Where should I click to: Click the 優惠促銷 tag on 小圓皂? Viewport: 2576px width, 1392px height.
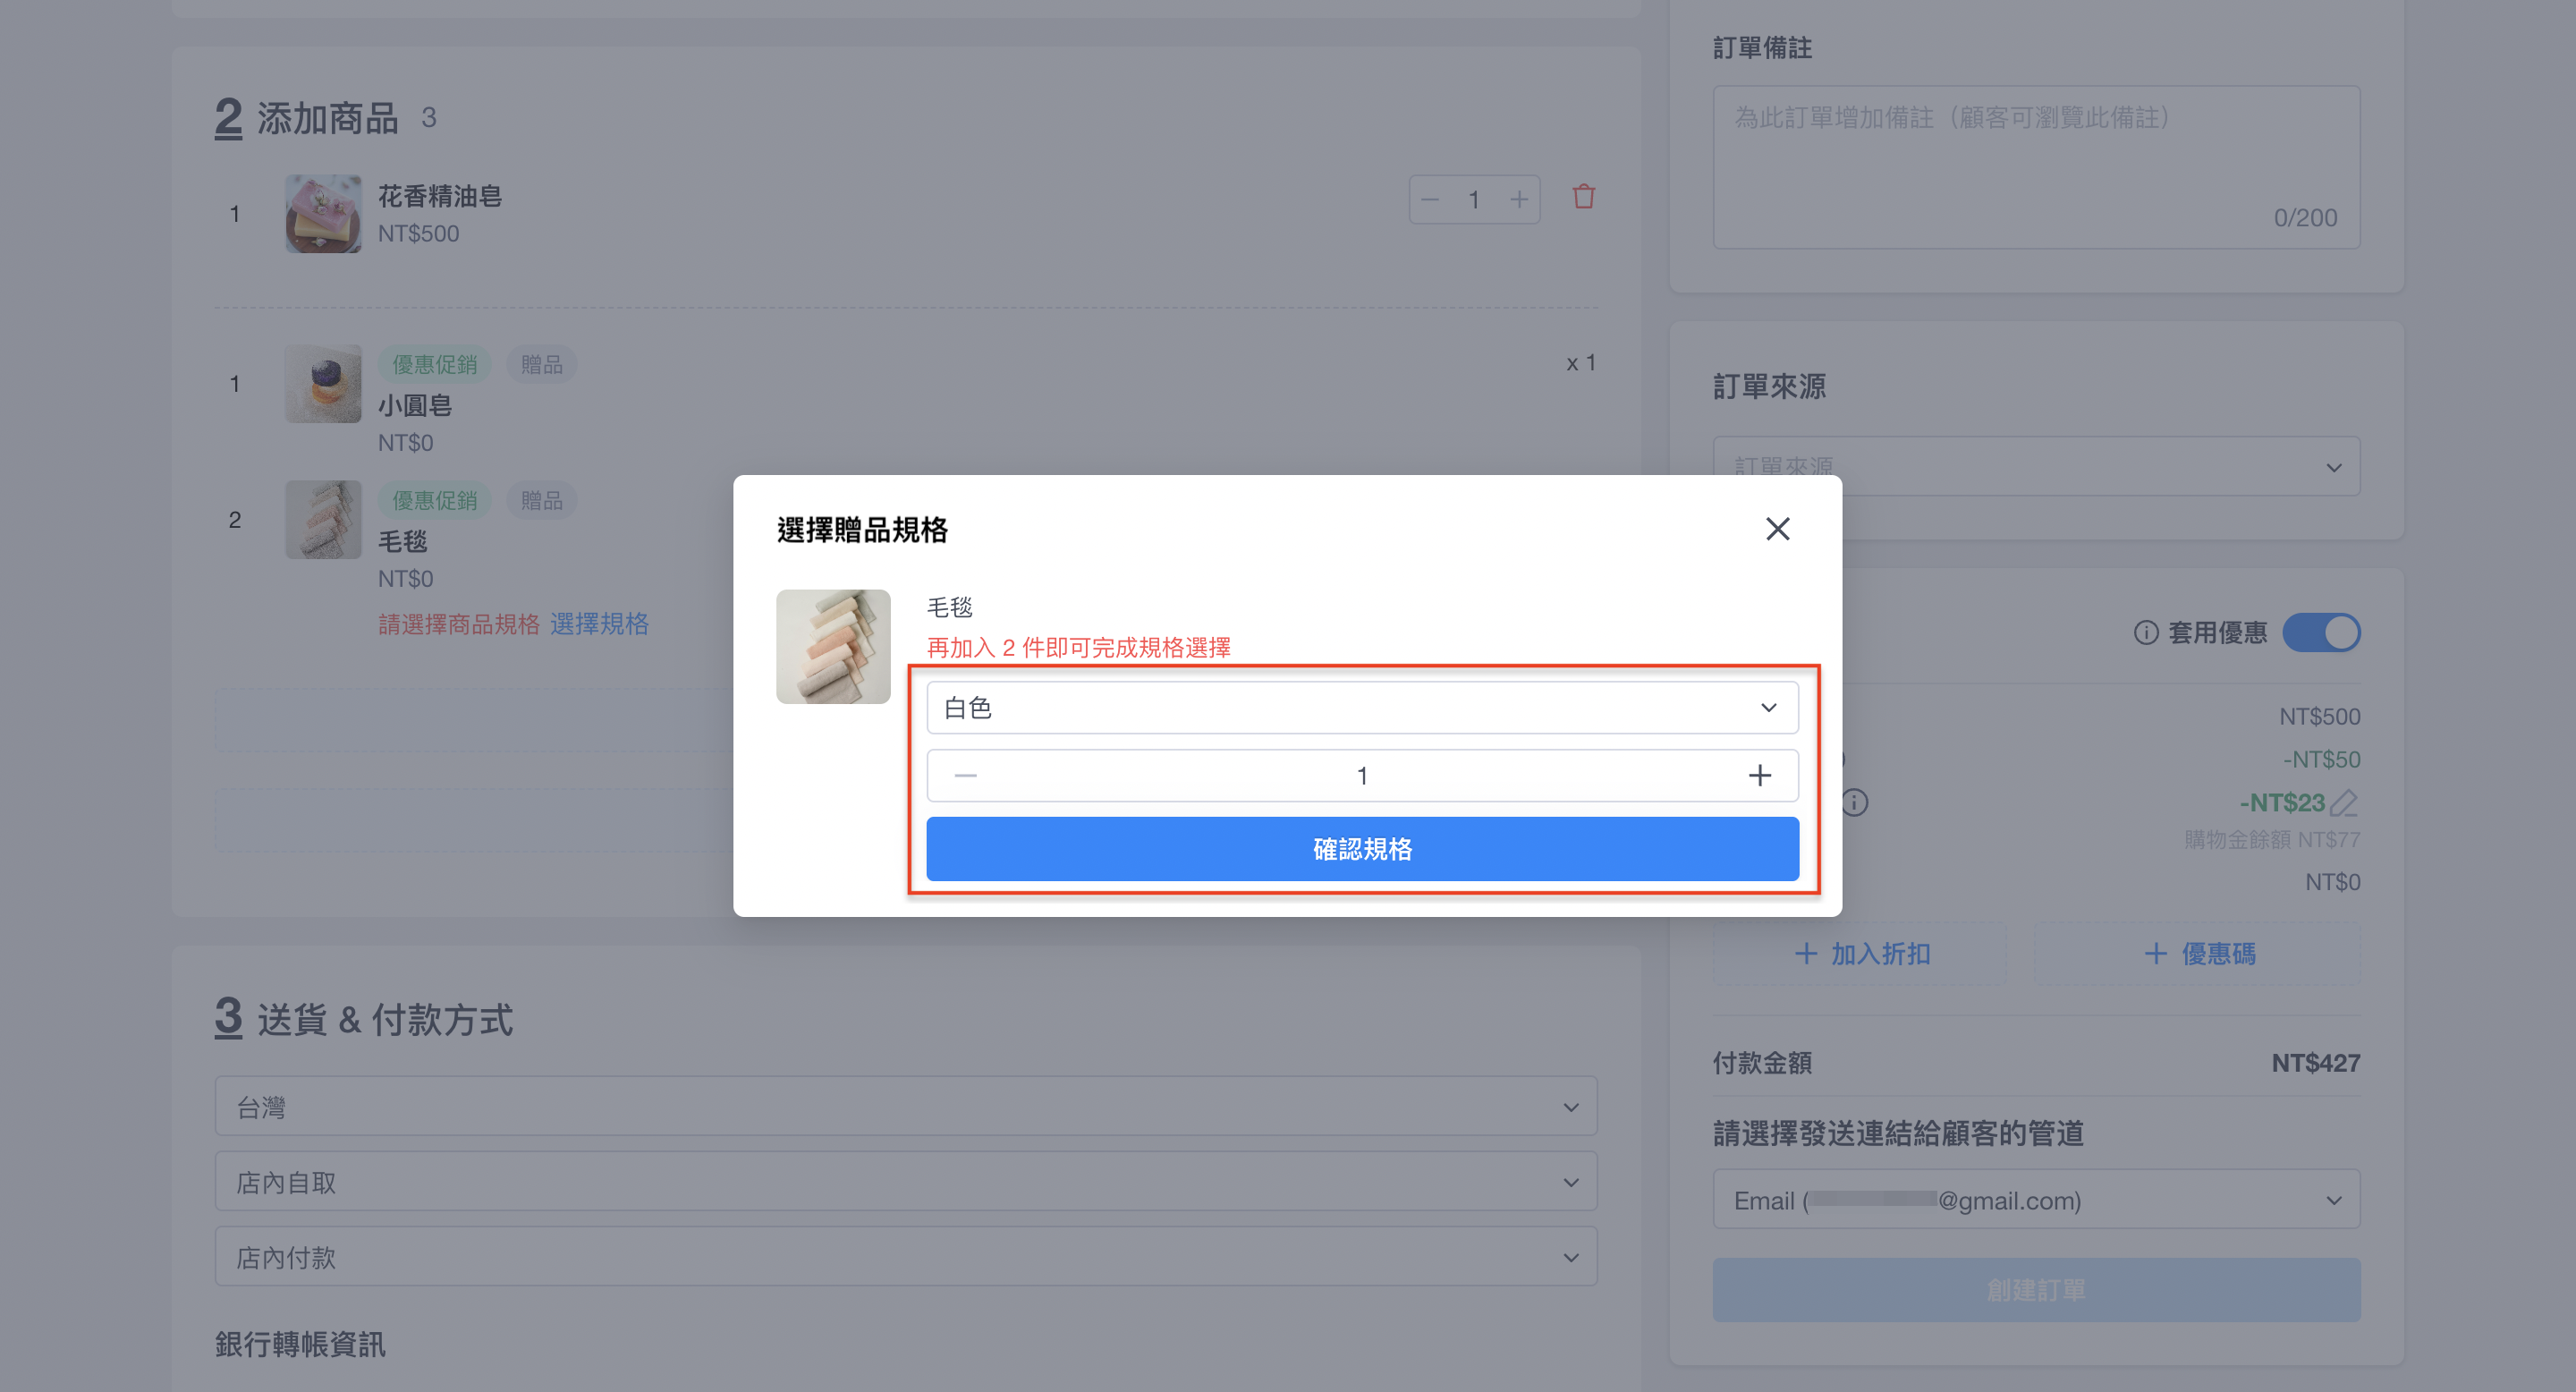click(435, 364)
